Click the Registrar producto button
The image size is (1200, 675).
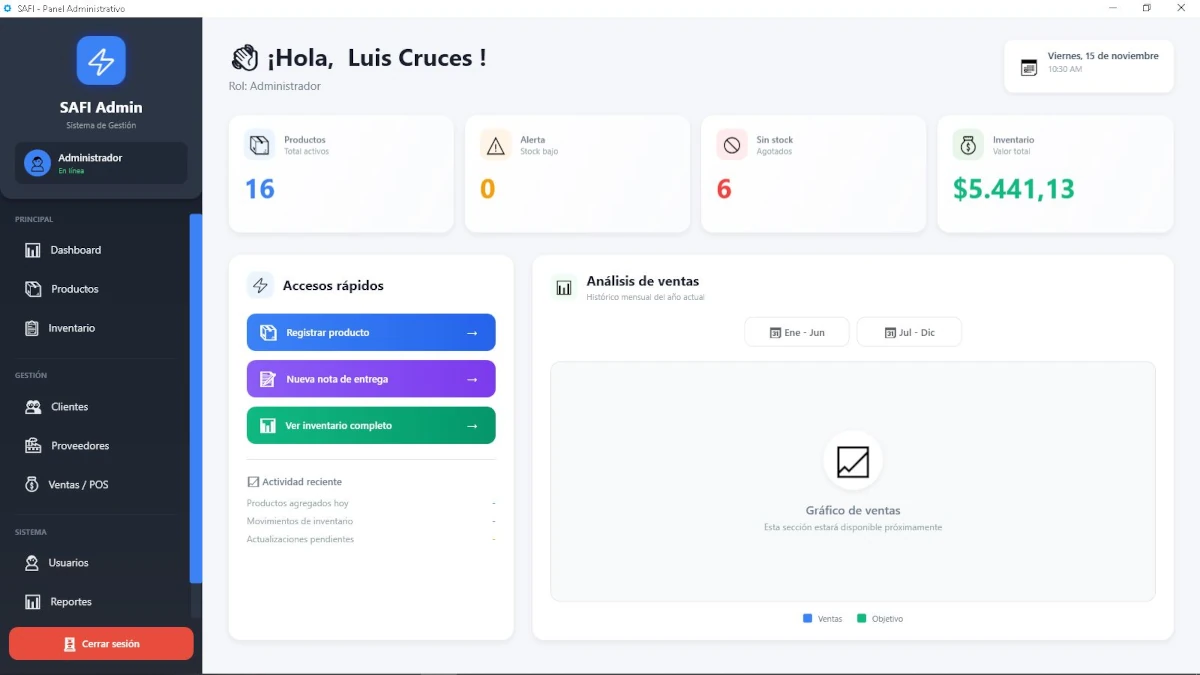[x=370, y=332]
